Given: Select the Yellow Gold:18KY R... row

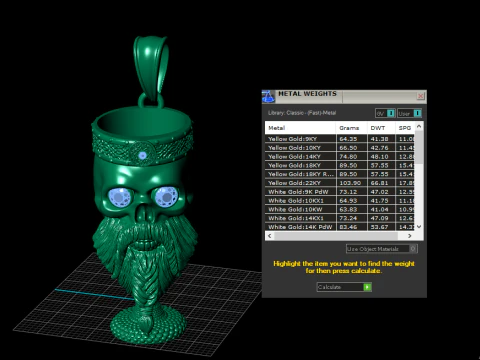Looking at the screenshot, I should 340,174.
